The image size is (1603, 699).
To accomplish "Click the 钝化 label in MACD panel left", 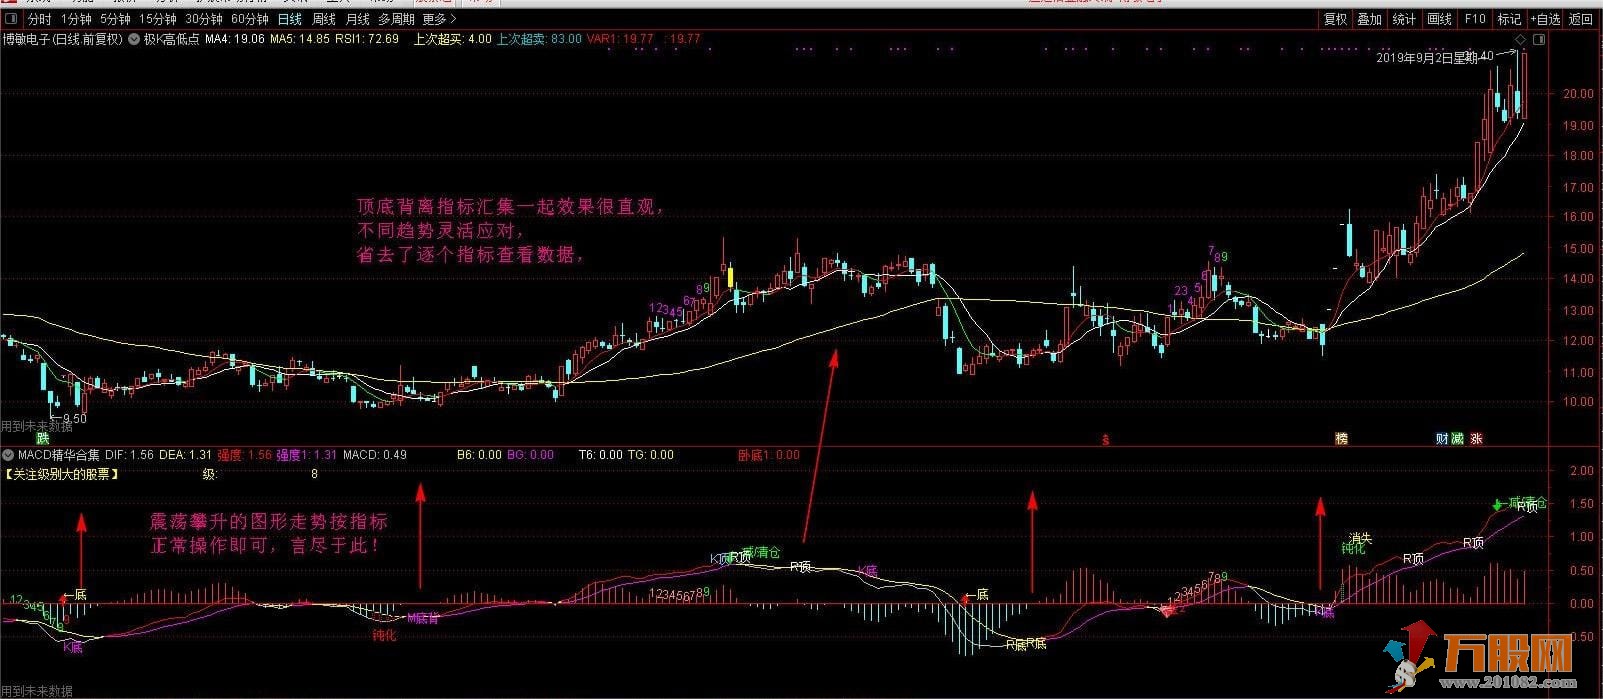I will (x=385, y=635).
